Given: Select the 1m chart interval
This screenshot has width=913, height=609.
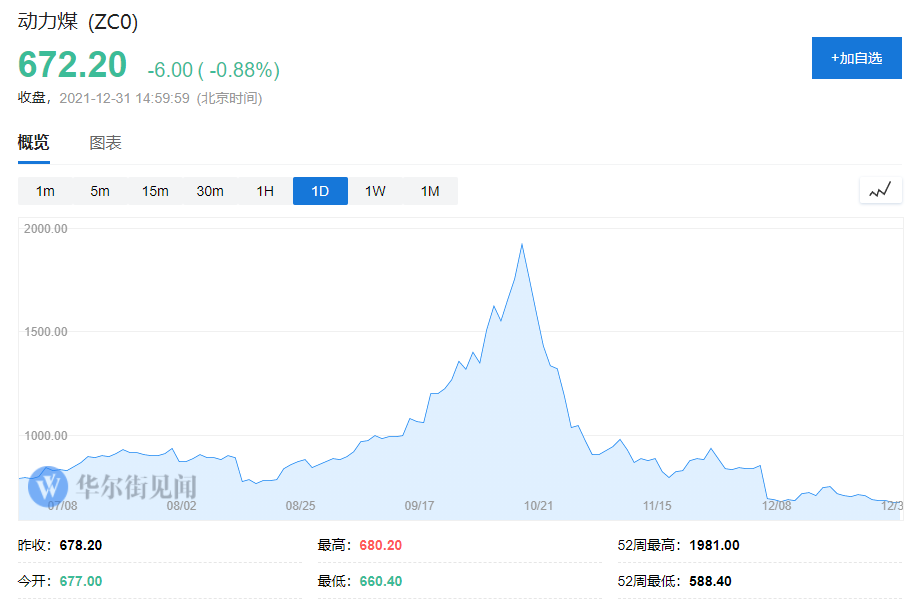Looking at the screenshot, I should [45, 191].
